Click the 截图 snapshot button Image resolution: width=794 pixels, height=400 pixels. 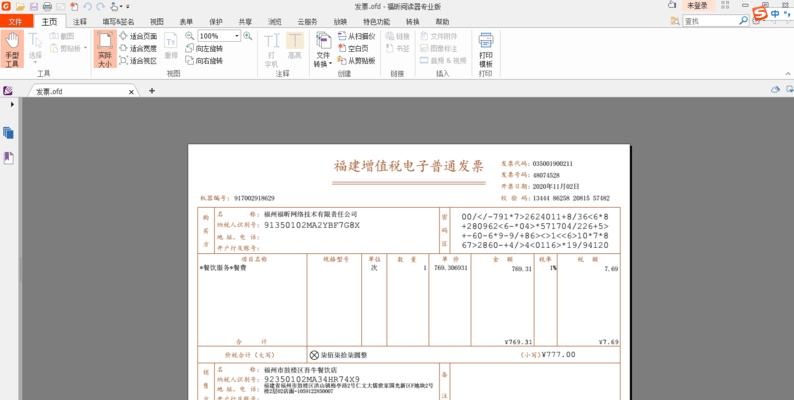62,36
